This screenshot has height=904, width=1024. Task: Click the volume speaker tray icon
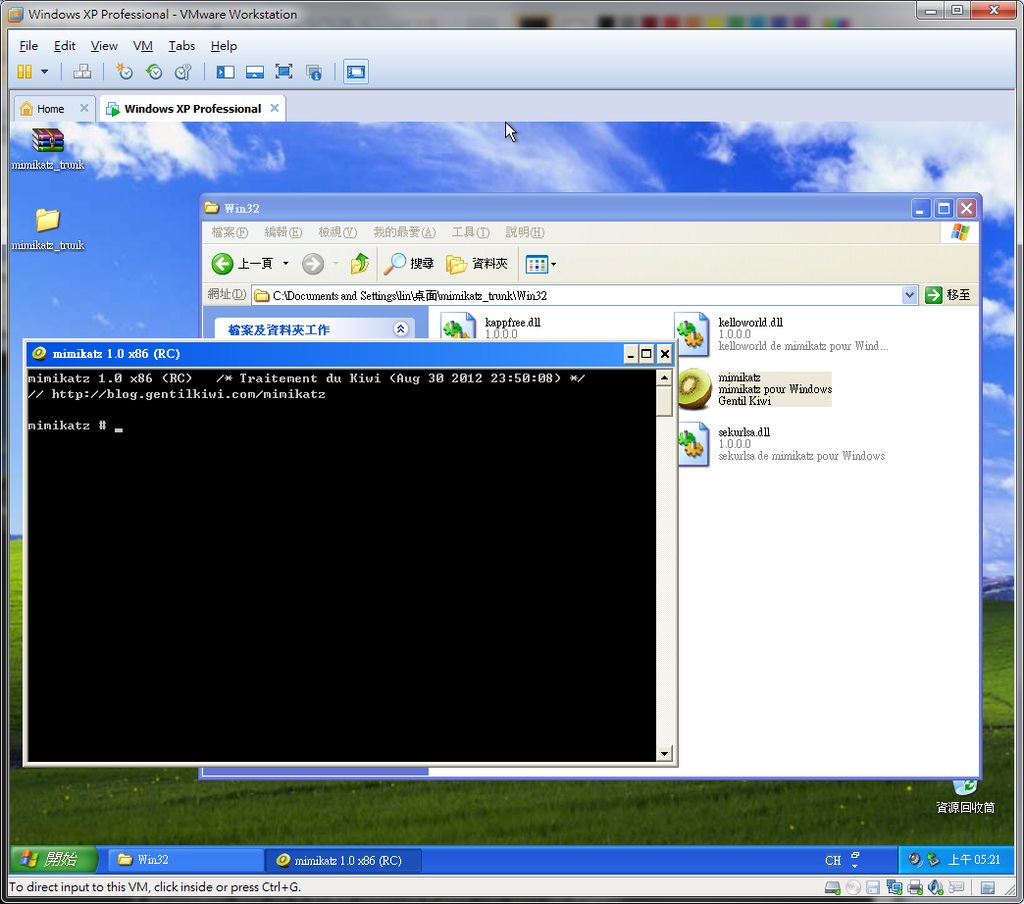click(x=915, y=860)
